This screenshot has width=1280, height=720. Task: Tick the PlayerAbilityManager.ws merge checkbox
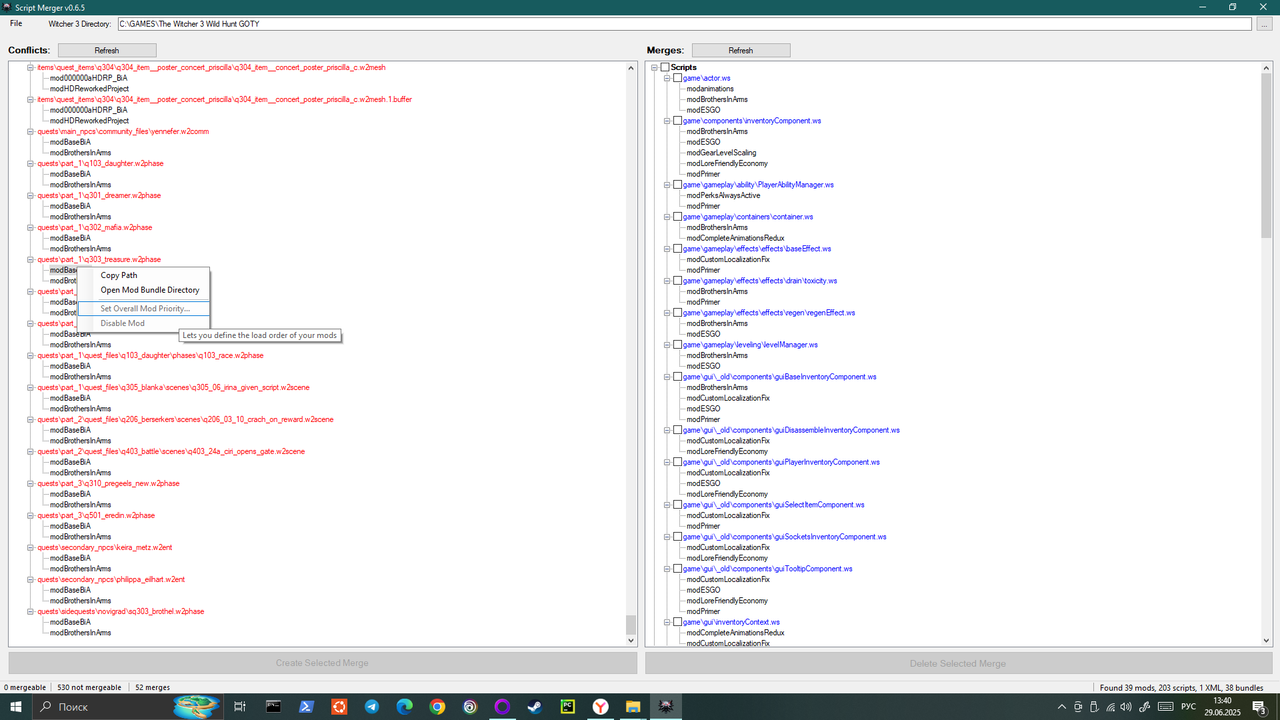[x=677, y=185]
